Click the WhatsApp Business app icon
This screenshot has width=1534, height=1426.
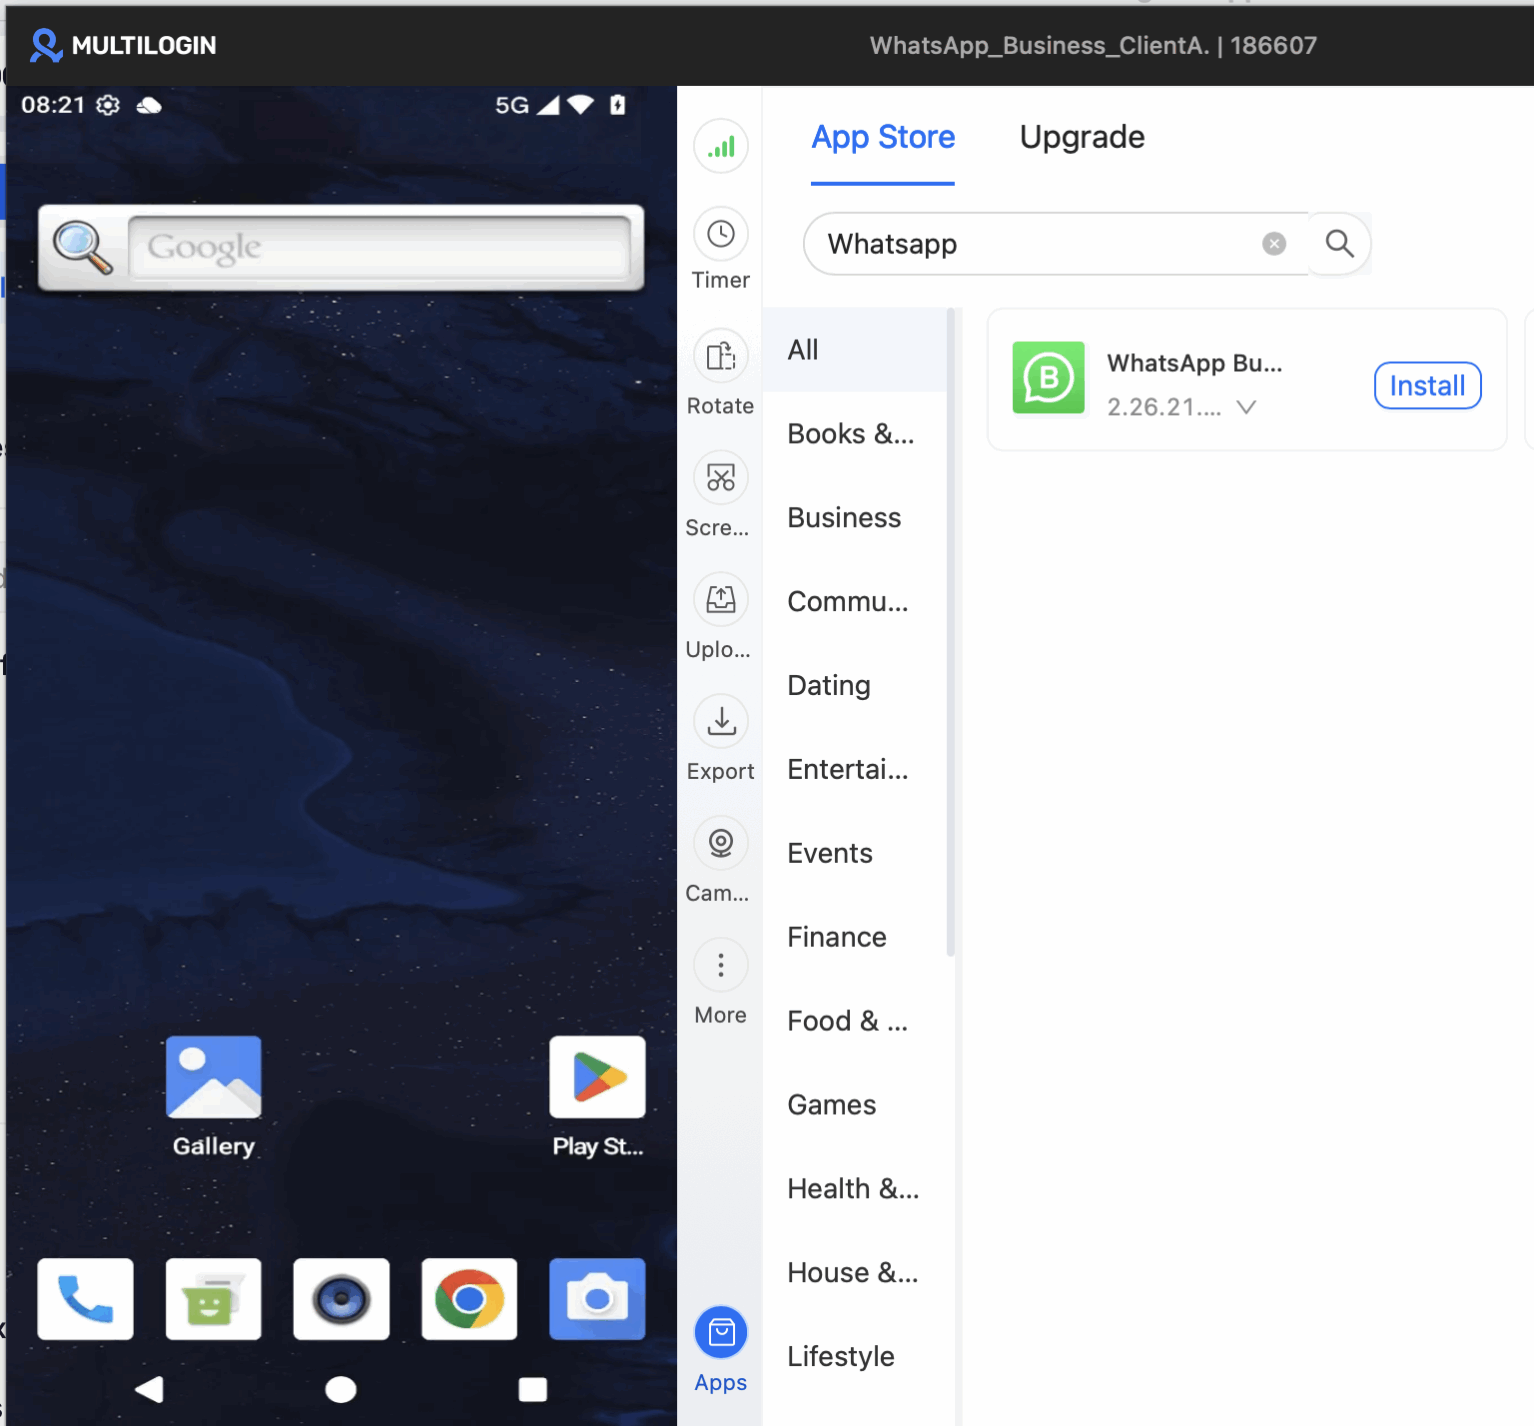tap(1048, 377)
